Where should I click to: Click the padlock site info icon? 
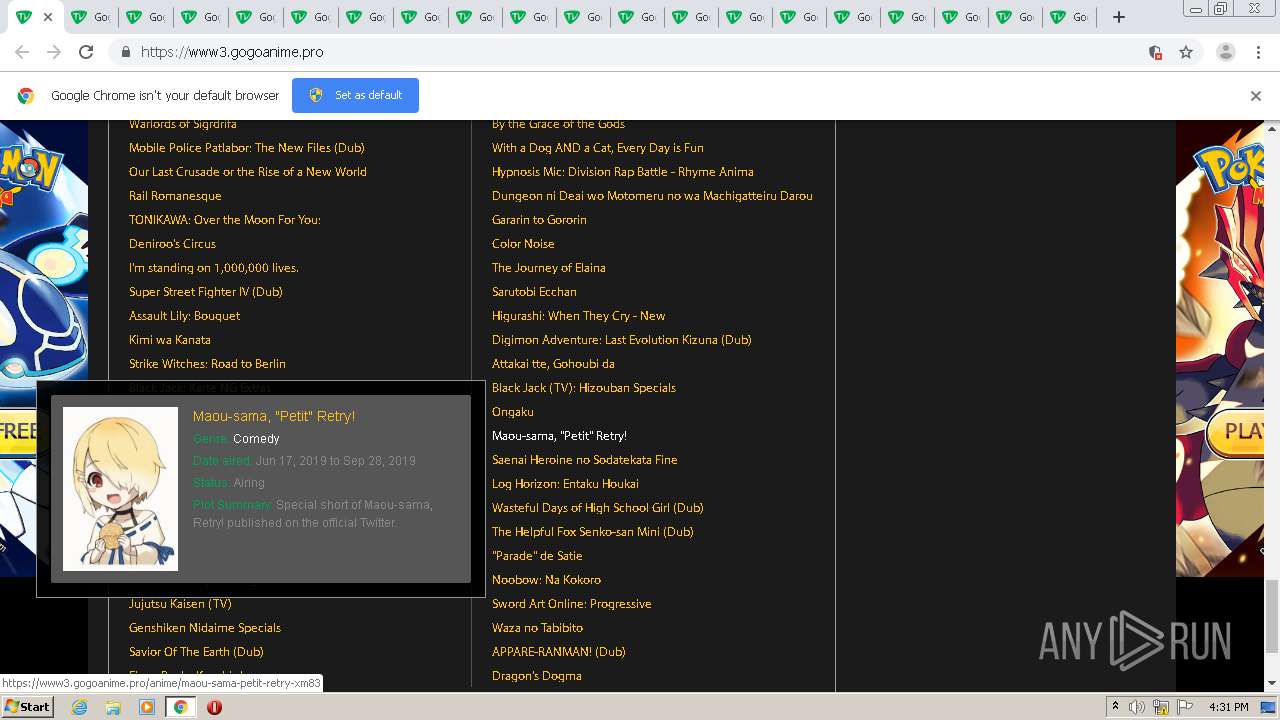[125, 52]
